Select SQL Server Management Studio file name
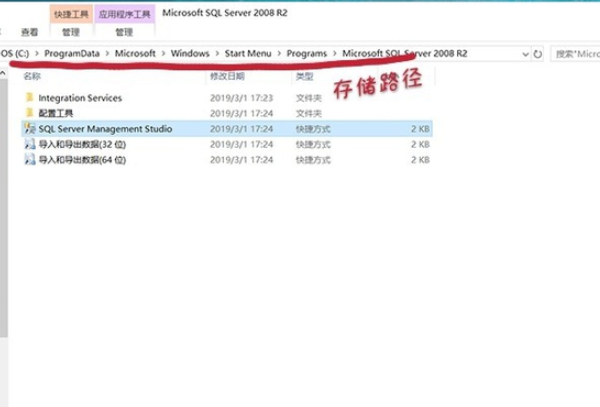600x407 pixels. click(105, 129)
